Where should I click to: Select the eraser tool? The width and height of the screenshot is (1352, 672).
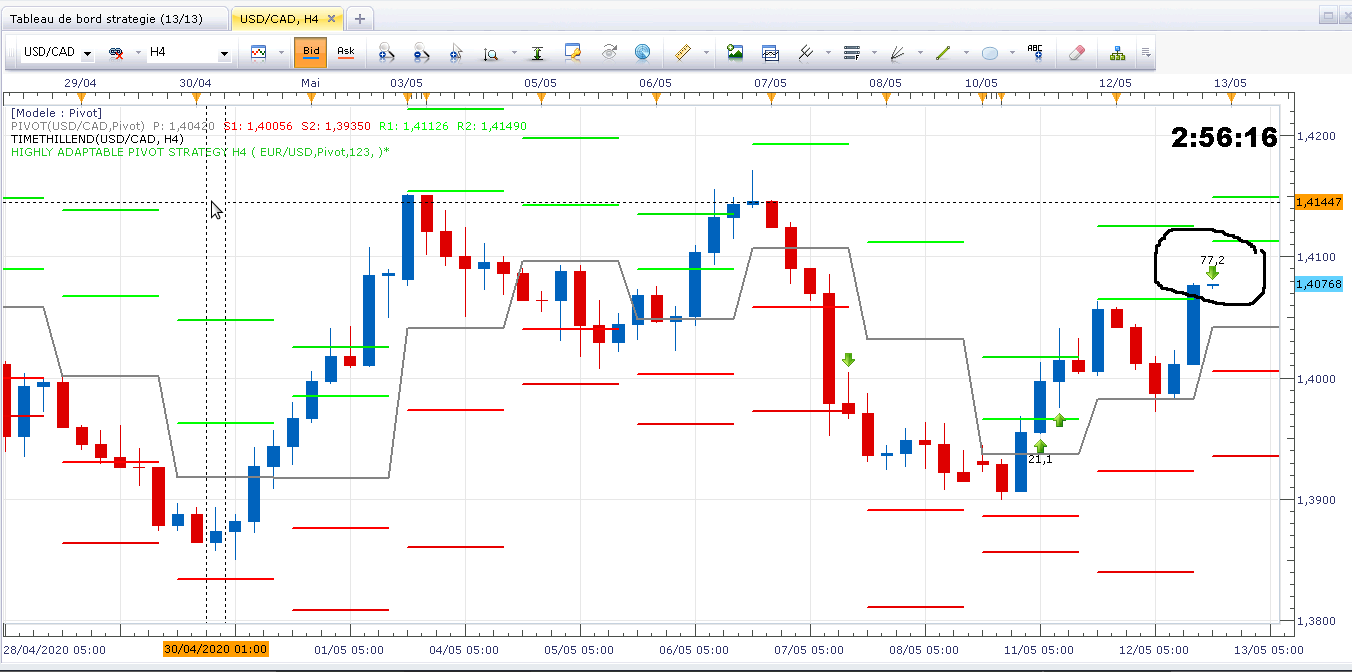(x=1076, y=53)
